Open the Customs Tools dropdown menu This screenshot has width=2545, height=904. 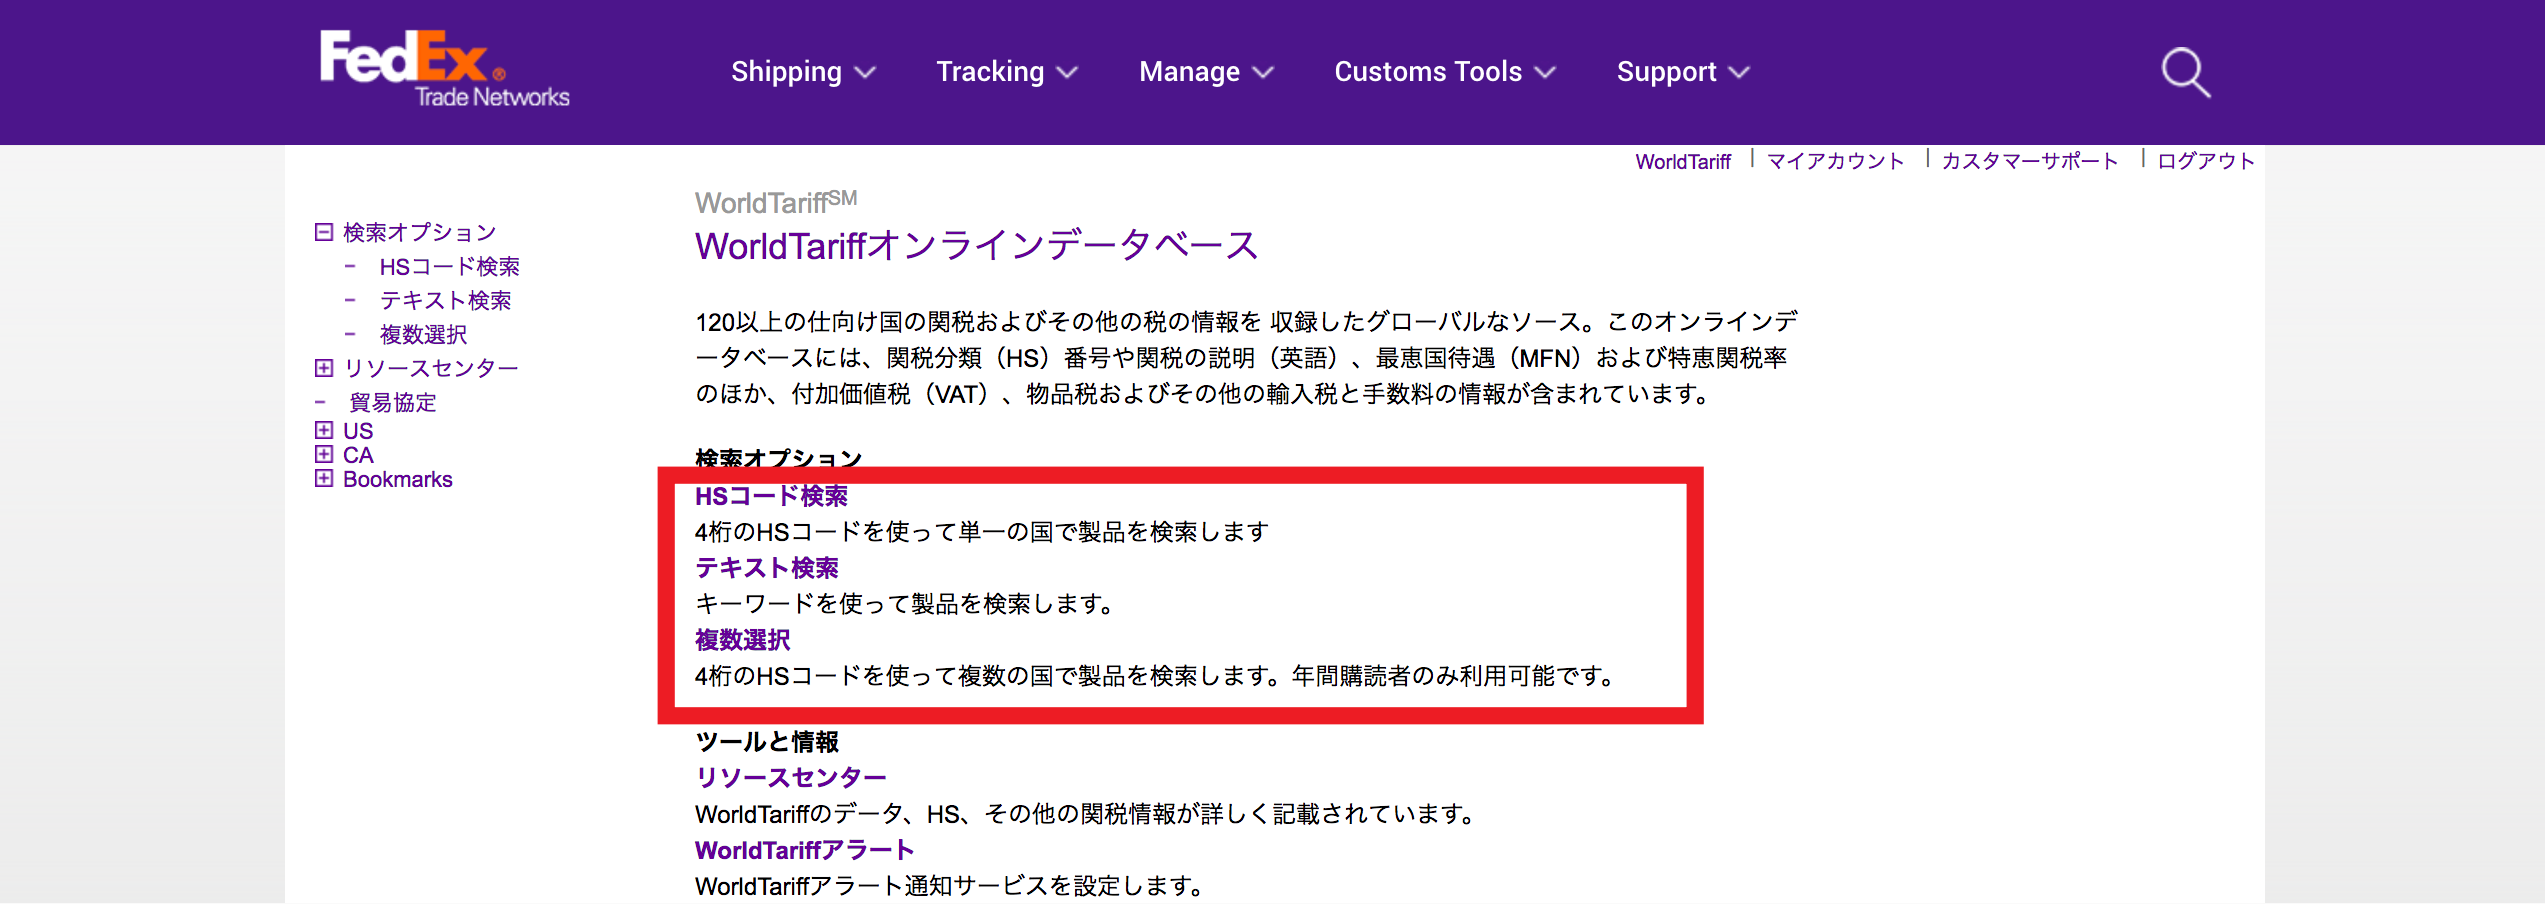pos(1445,72)
